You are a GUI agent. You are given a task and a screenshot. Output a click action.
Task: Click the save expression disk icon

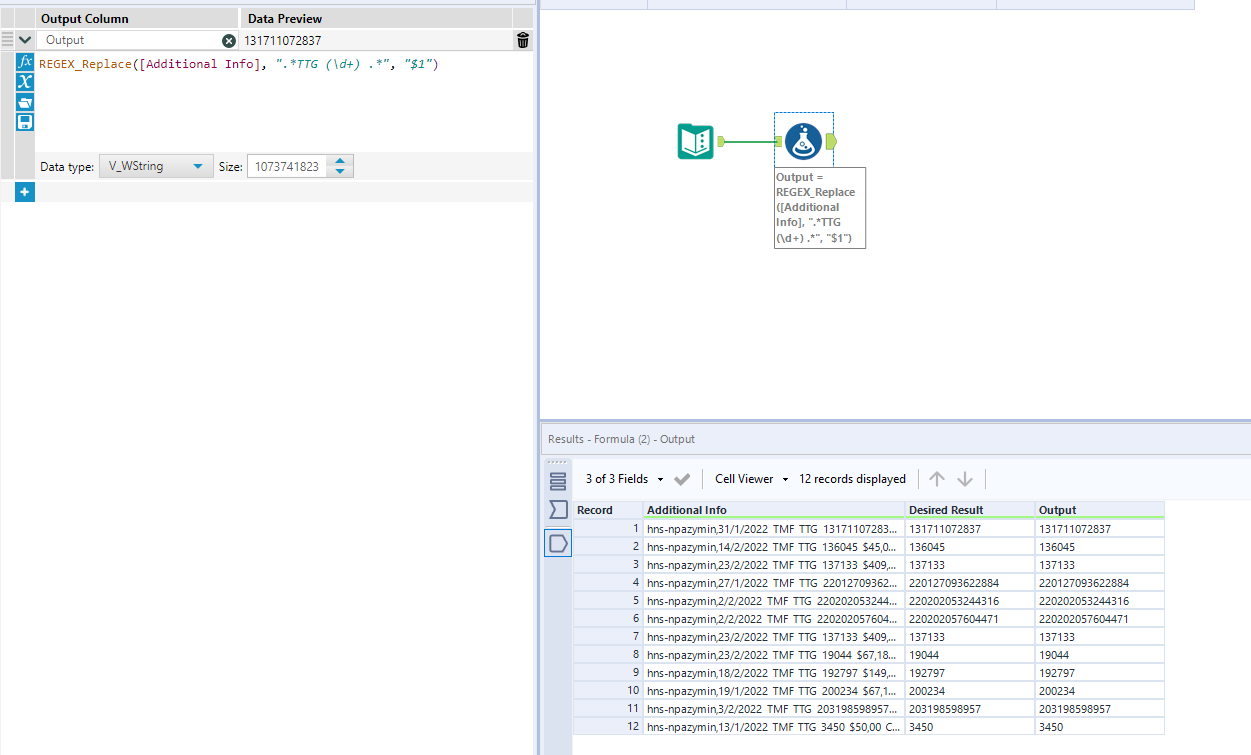26,122
